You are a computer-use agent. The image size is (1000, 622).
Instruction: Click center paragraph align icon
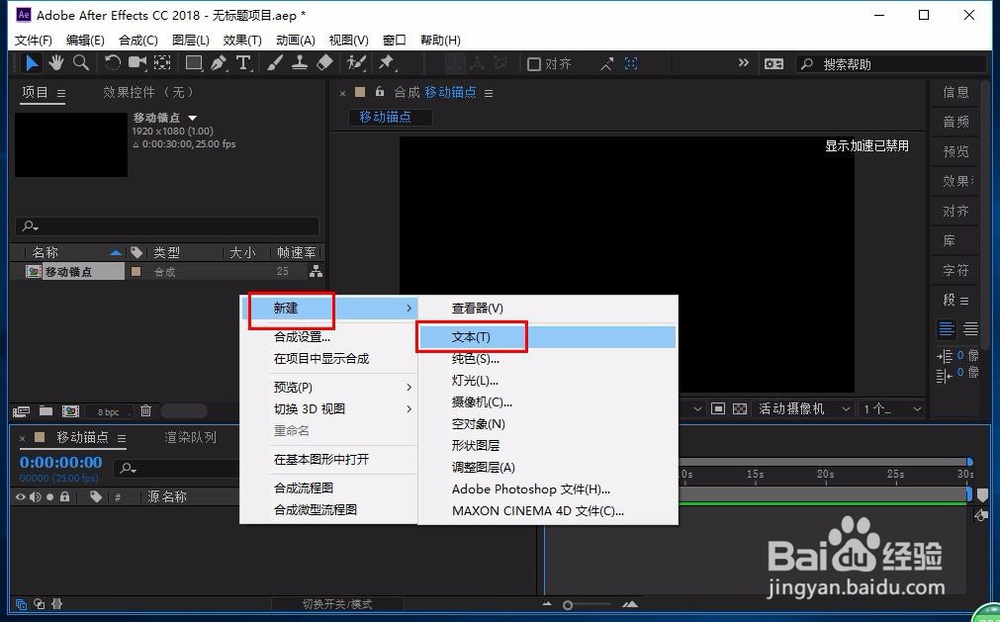[971, 329]
